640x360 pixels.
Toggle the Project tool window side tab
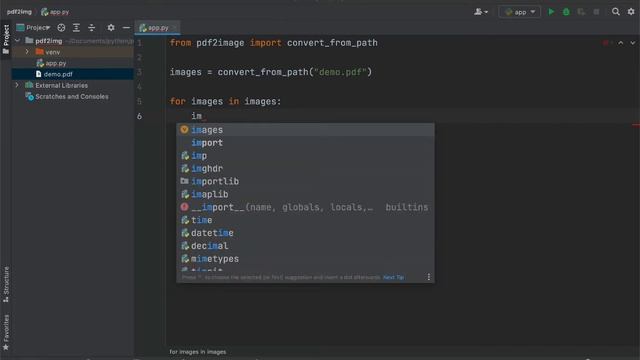(x=6, y=39)
